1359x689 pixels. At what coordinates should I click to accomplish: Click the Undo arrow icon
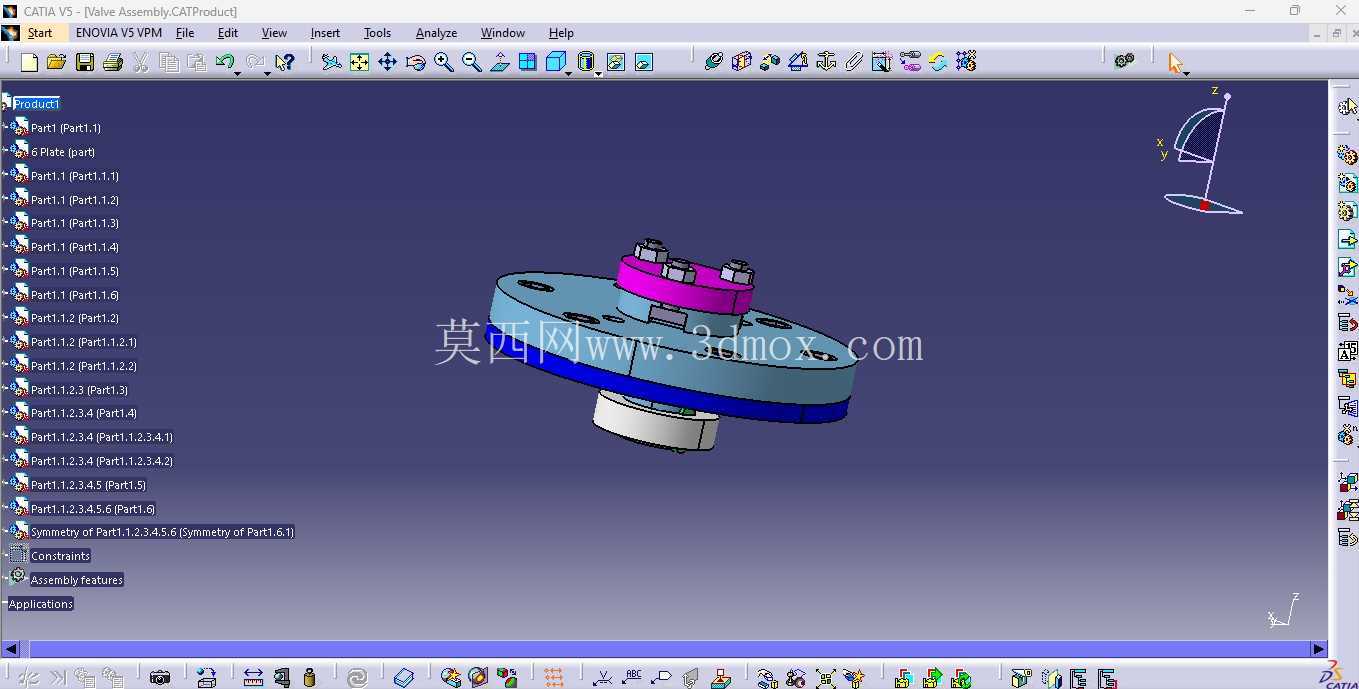[x=225, y=62]
